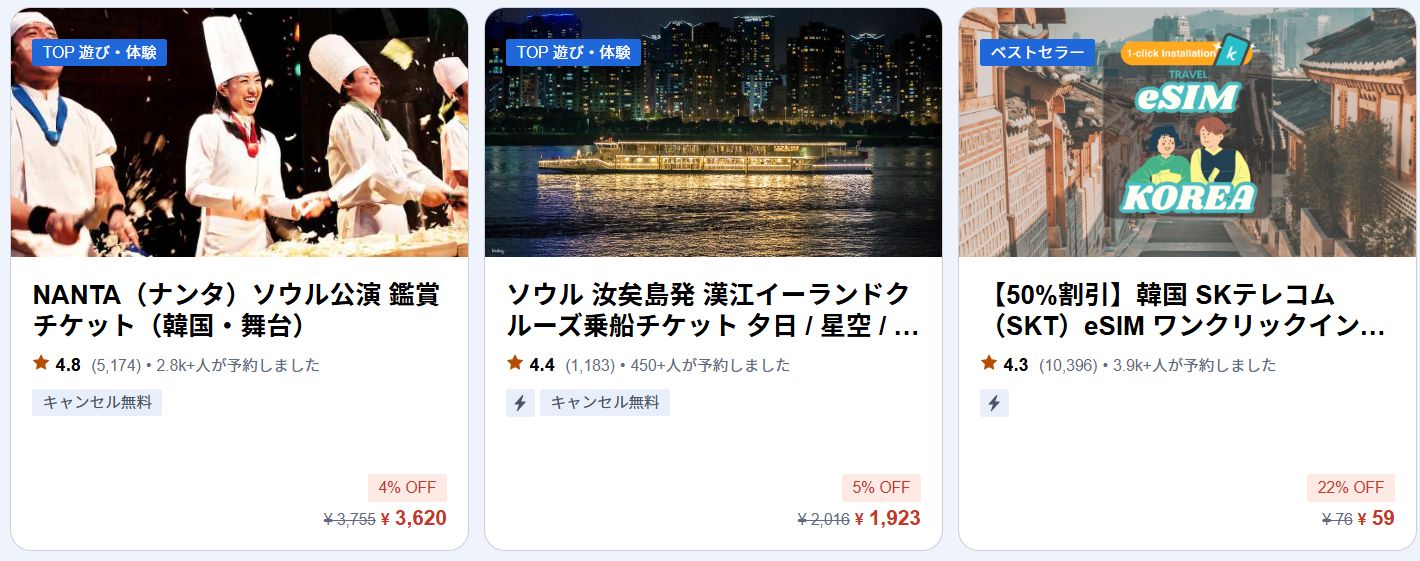Image resolution: width=1420 pixels, height=561 pixels.
Task: Click the star rating icon beside 4.8
Action: (41, 363)
